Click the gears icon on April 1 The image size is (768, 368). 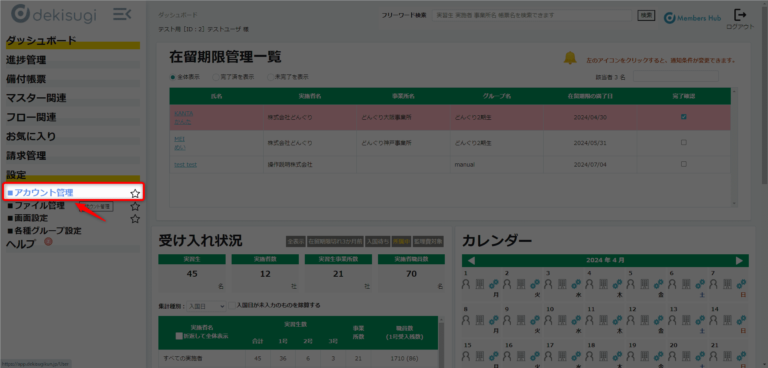[x=494, y=283]
